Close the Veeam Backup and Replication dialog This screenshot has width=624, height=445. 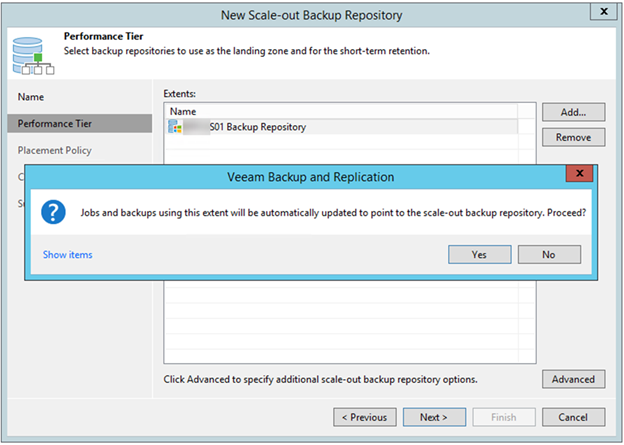(x=579, y=173)
